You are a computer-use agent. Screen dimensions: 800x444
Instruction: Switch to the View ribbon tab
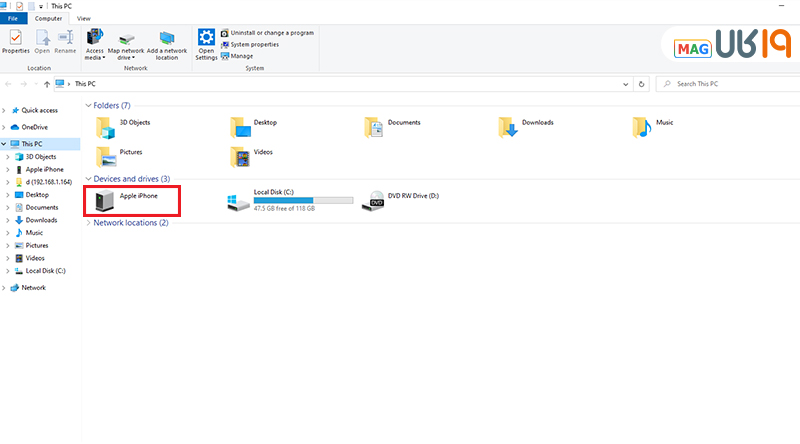[x=83, y=18]
